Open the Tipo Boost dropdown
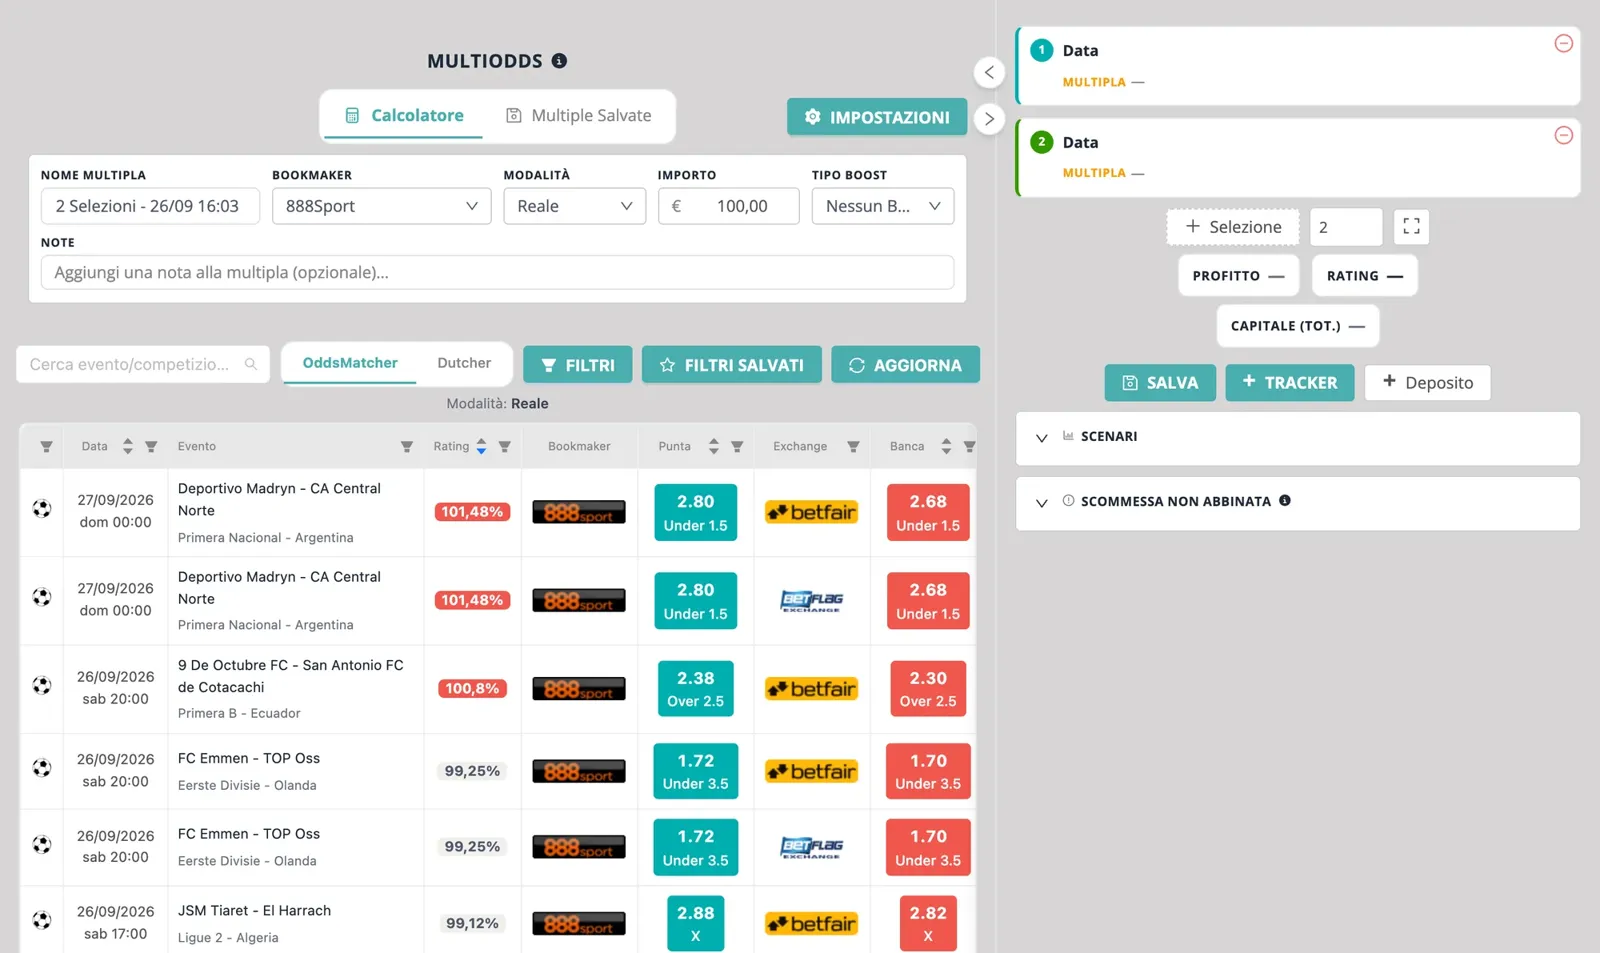This screenshot has width=1600, height=953. pos(882,206)
